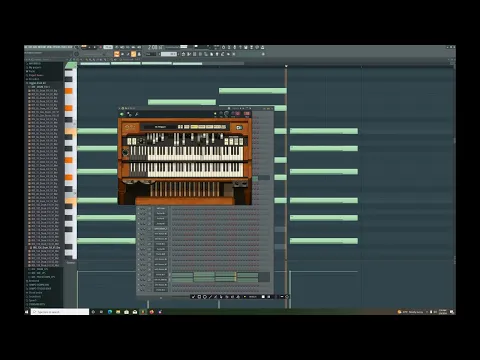Click the wrench settings icon in the plugin wrapper
480x360 pixels.
coord(137,114)
